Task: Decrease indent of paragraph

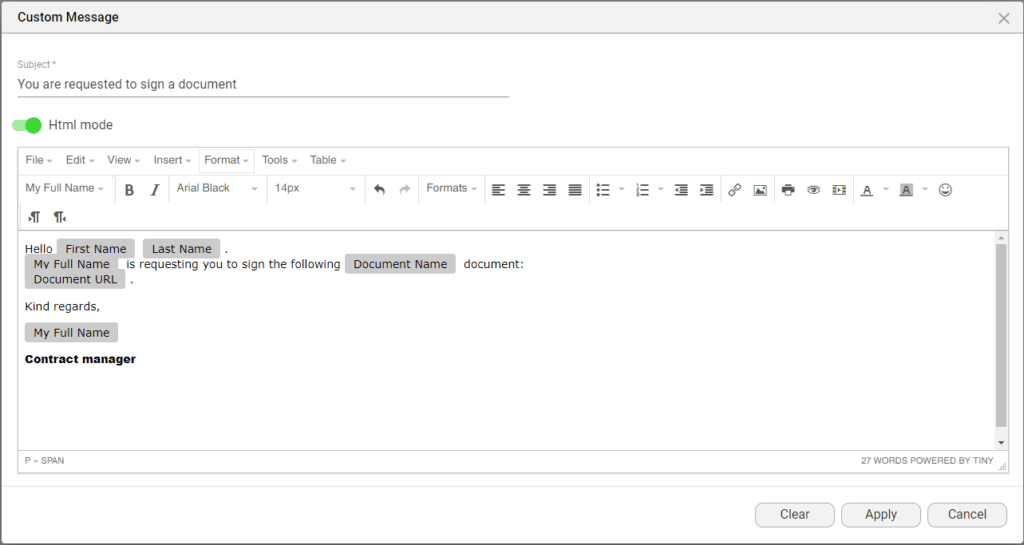Action: click(x=681, y=190)
